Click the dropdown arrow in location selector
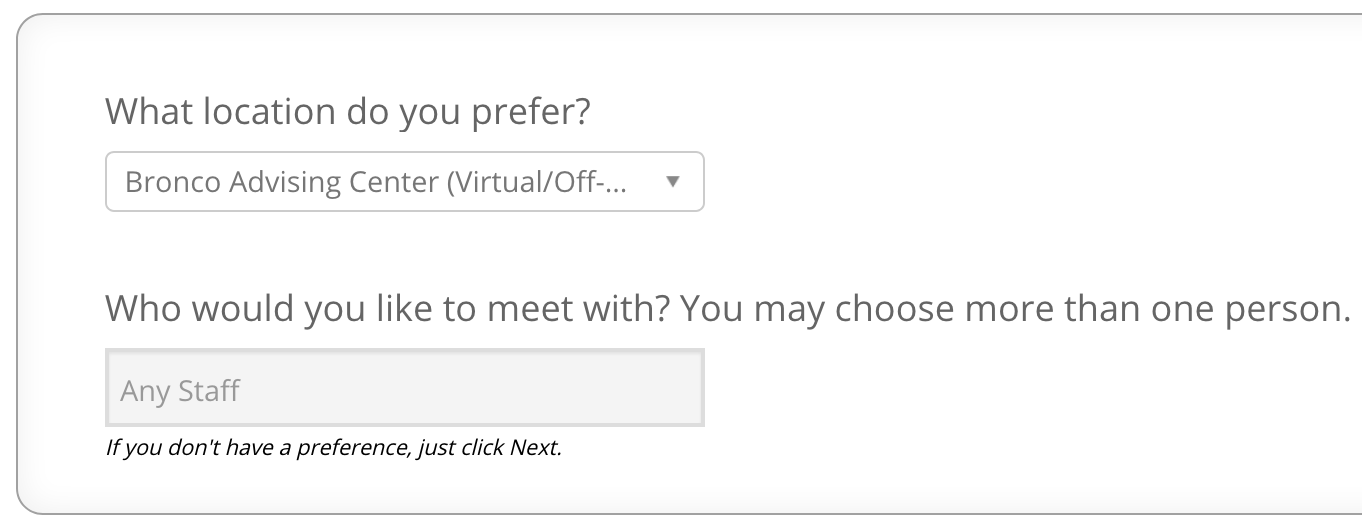 click(x=673, y=182)
